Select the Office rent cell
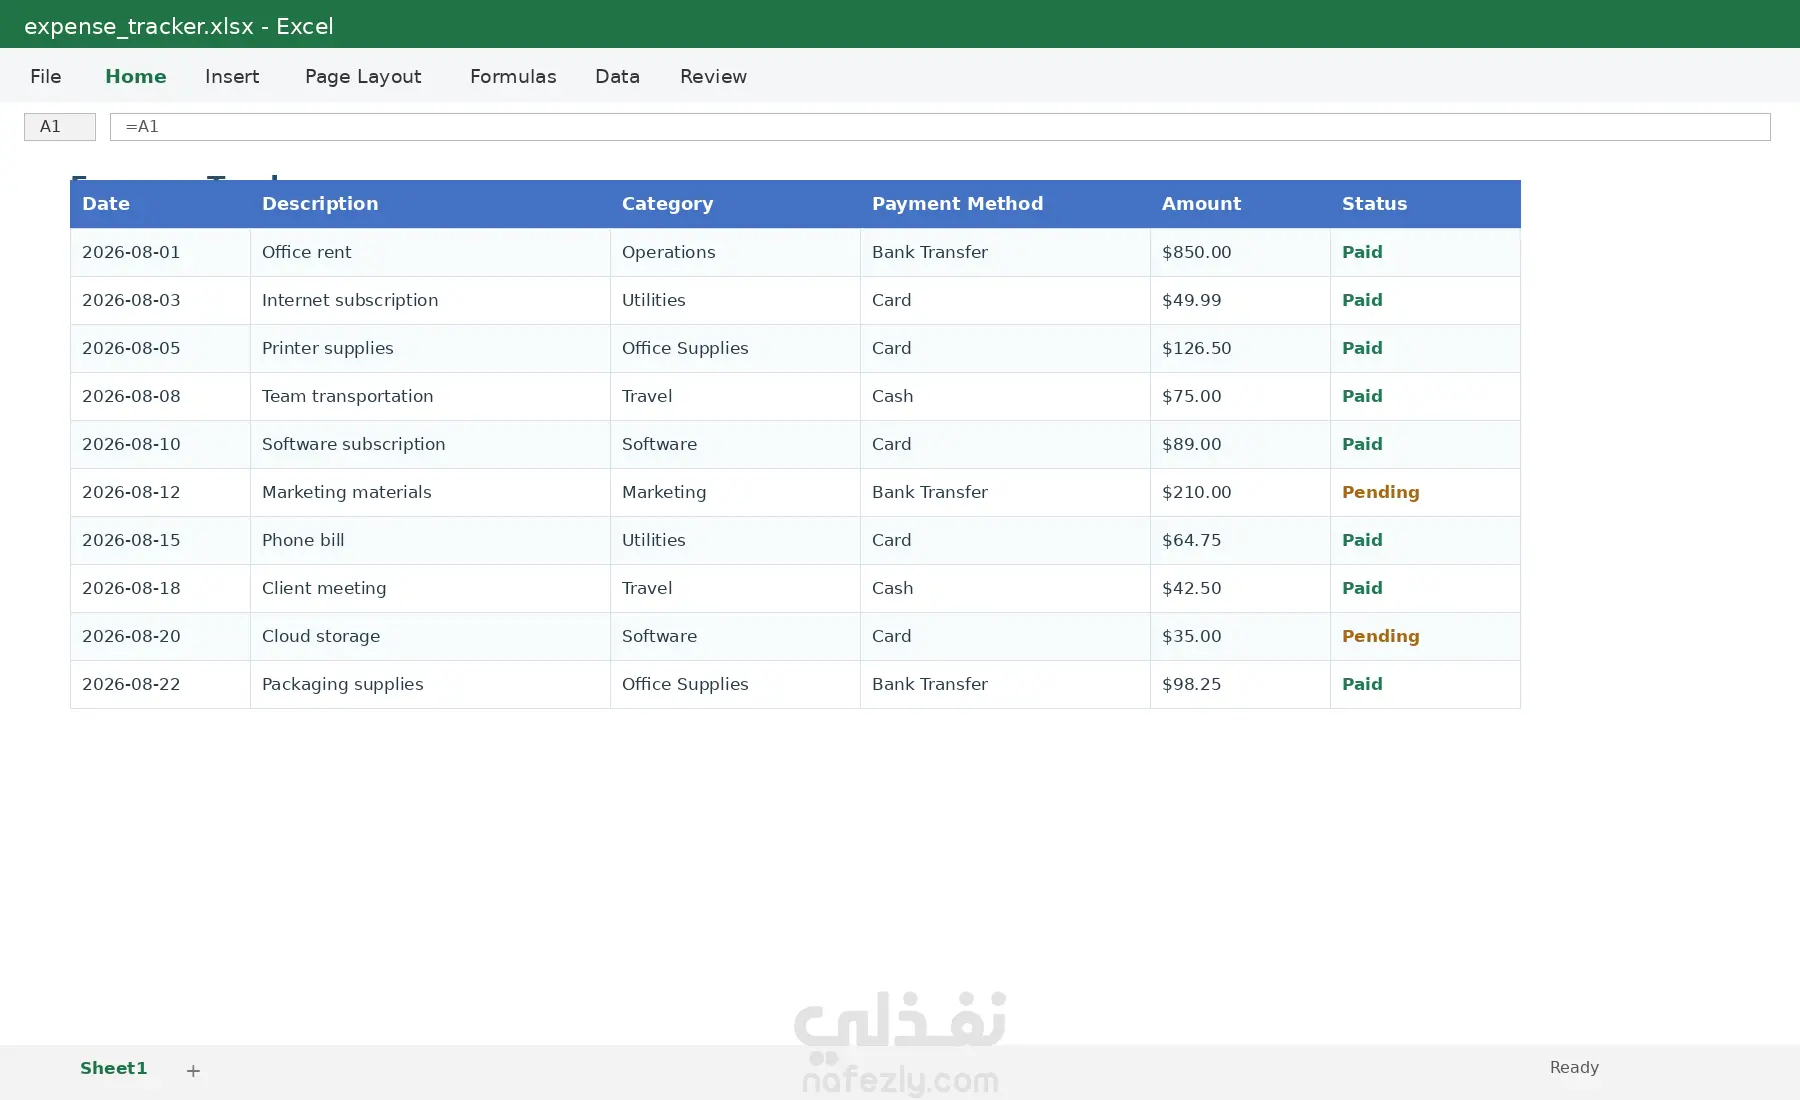The image size is (1800, 1100). 430,252
